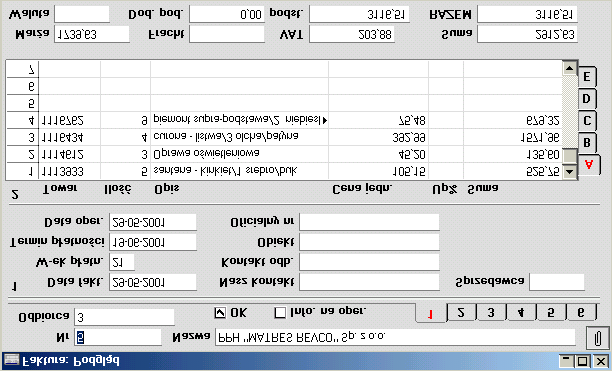Select the 'piemont supra-podstawa' description cell
Image resolution: width=612 pixels, height=371 pixels.
(x=239, y=120)
